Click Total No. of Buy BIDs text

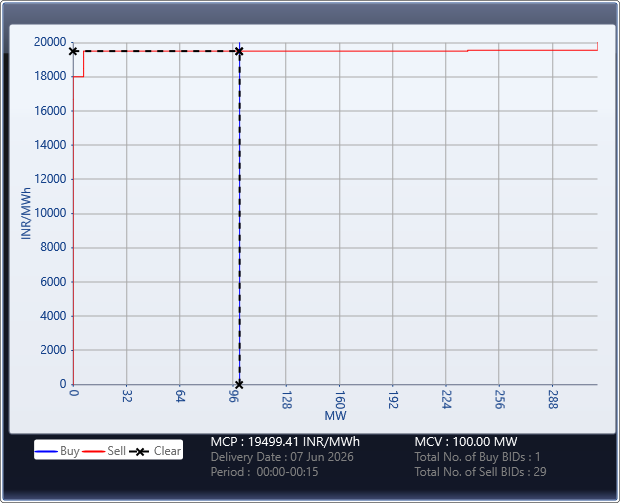(x=477, y=457)
